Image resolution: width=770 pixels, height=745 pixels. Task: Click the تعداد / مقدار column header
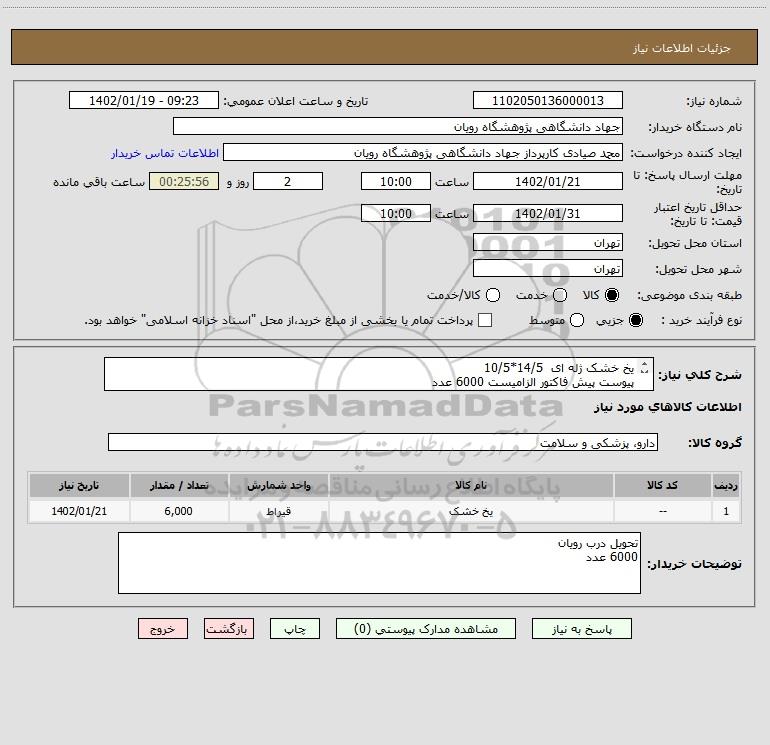click(x=179, y=485)
